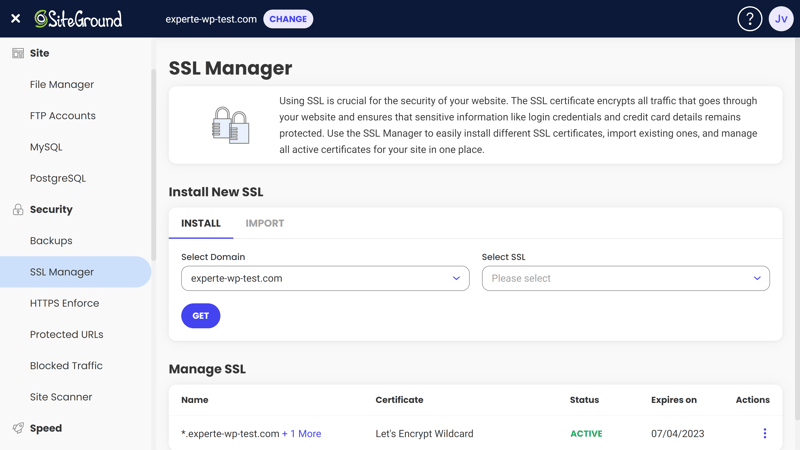Open actions menu for Let's Encrypt Wildcard certificate
The height and width of the screenshot is (450, 800).
coord(764,433)
